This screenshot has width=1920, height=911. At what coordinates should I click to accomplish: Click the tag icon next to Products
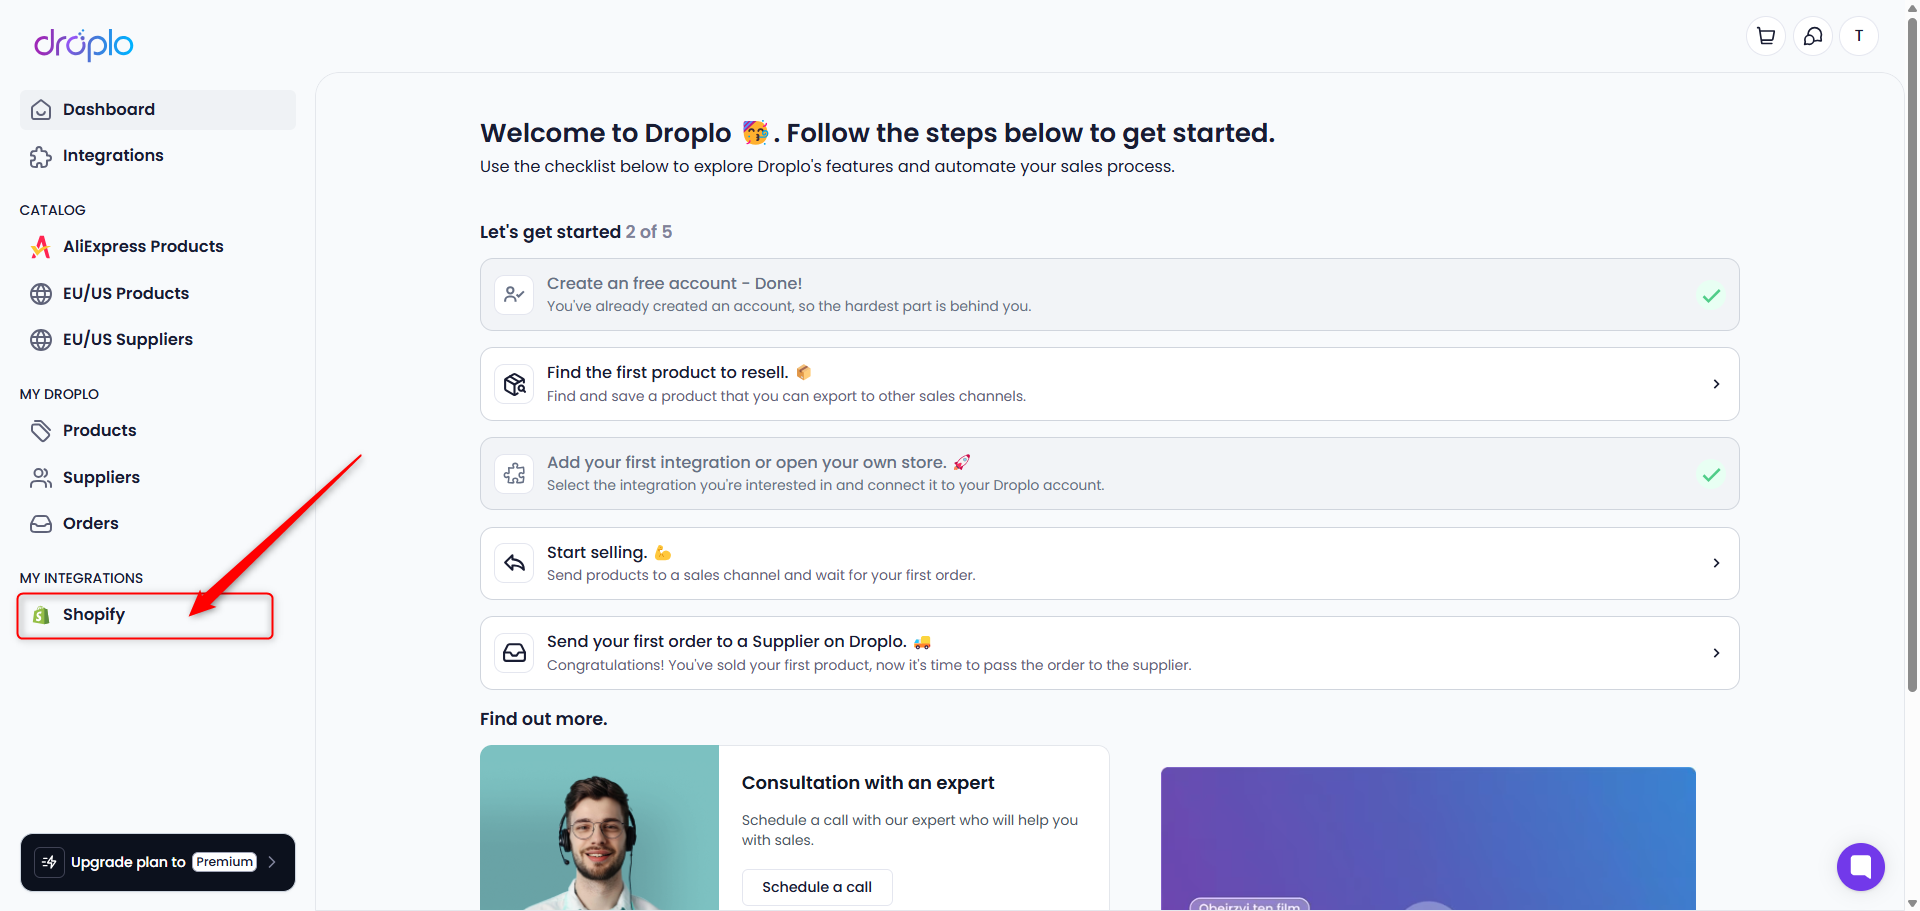tap(41, 431)
